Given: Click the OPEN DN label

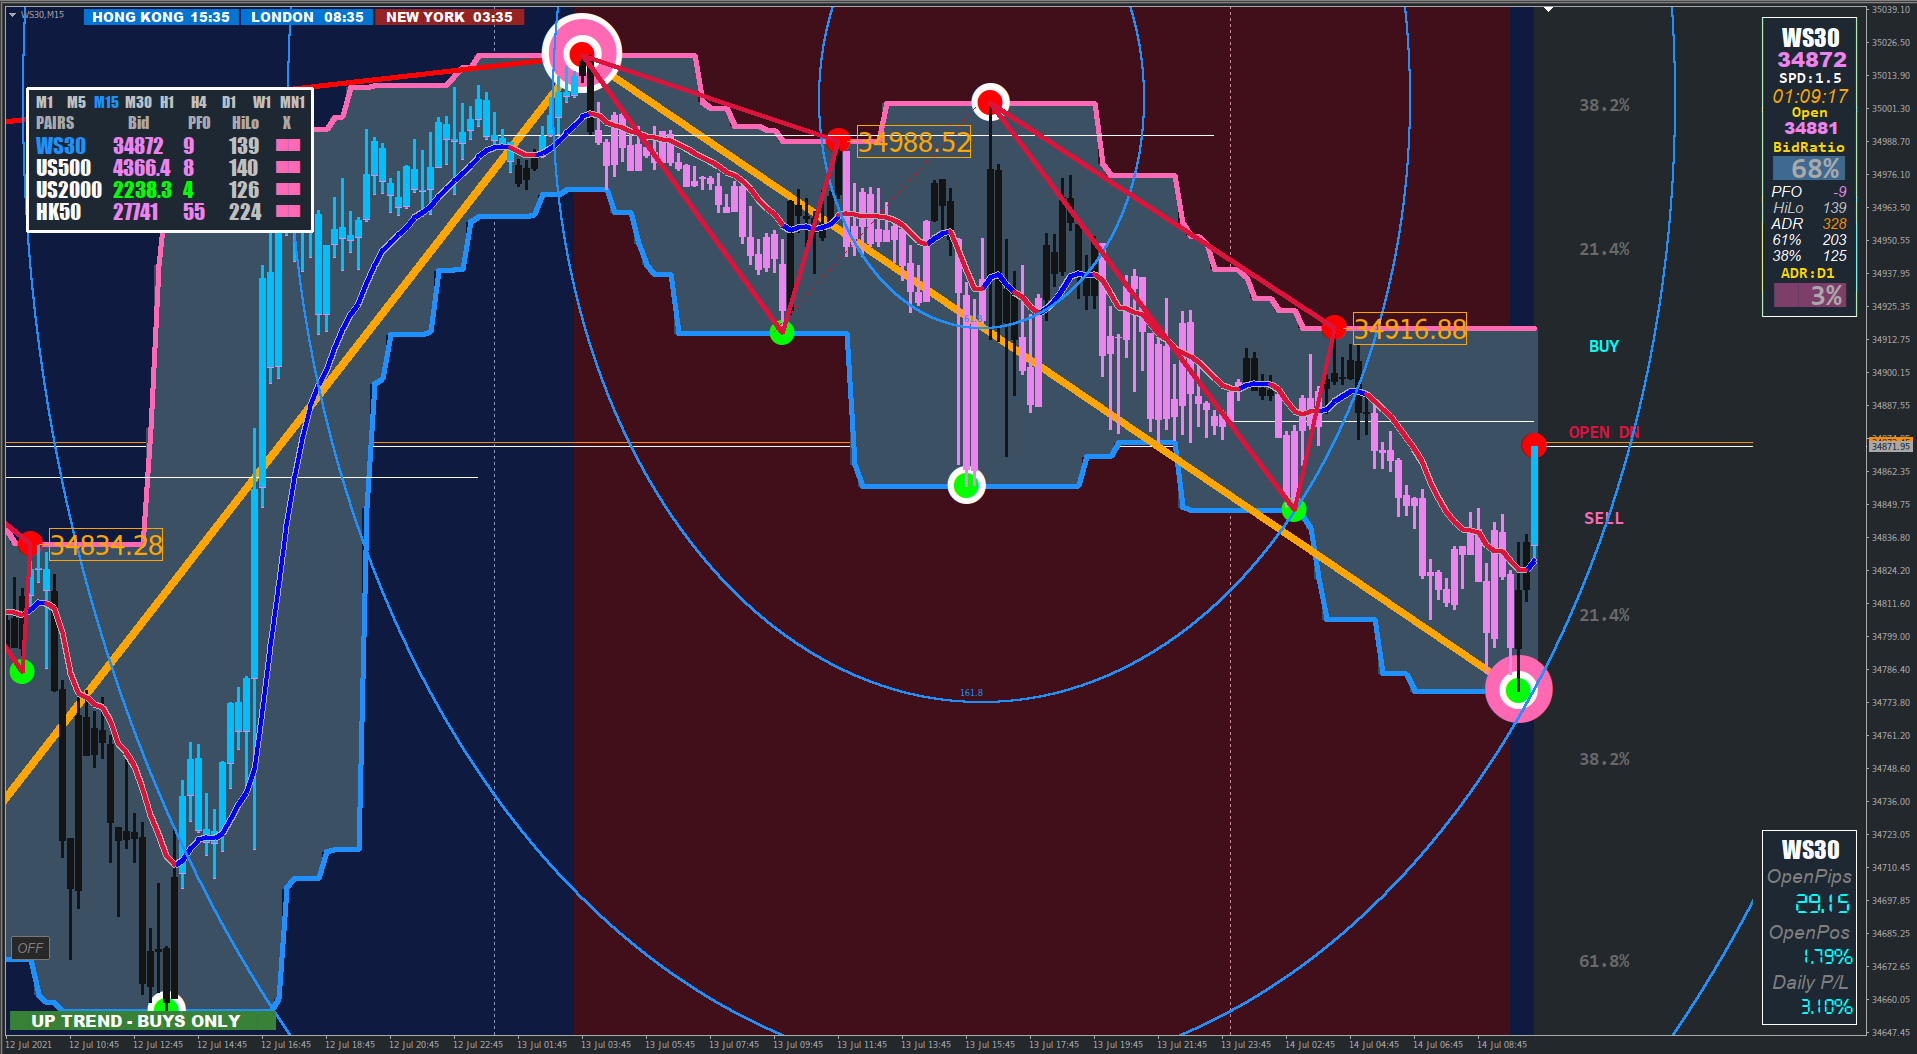Looking at the screenshot, I should (x=1604, y=432).
